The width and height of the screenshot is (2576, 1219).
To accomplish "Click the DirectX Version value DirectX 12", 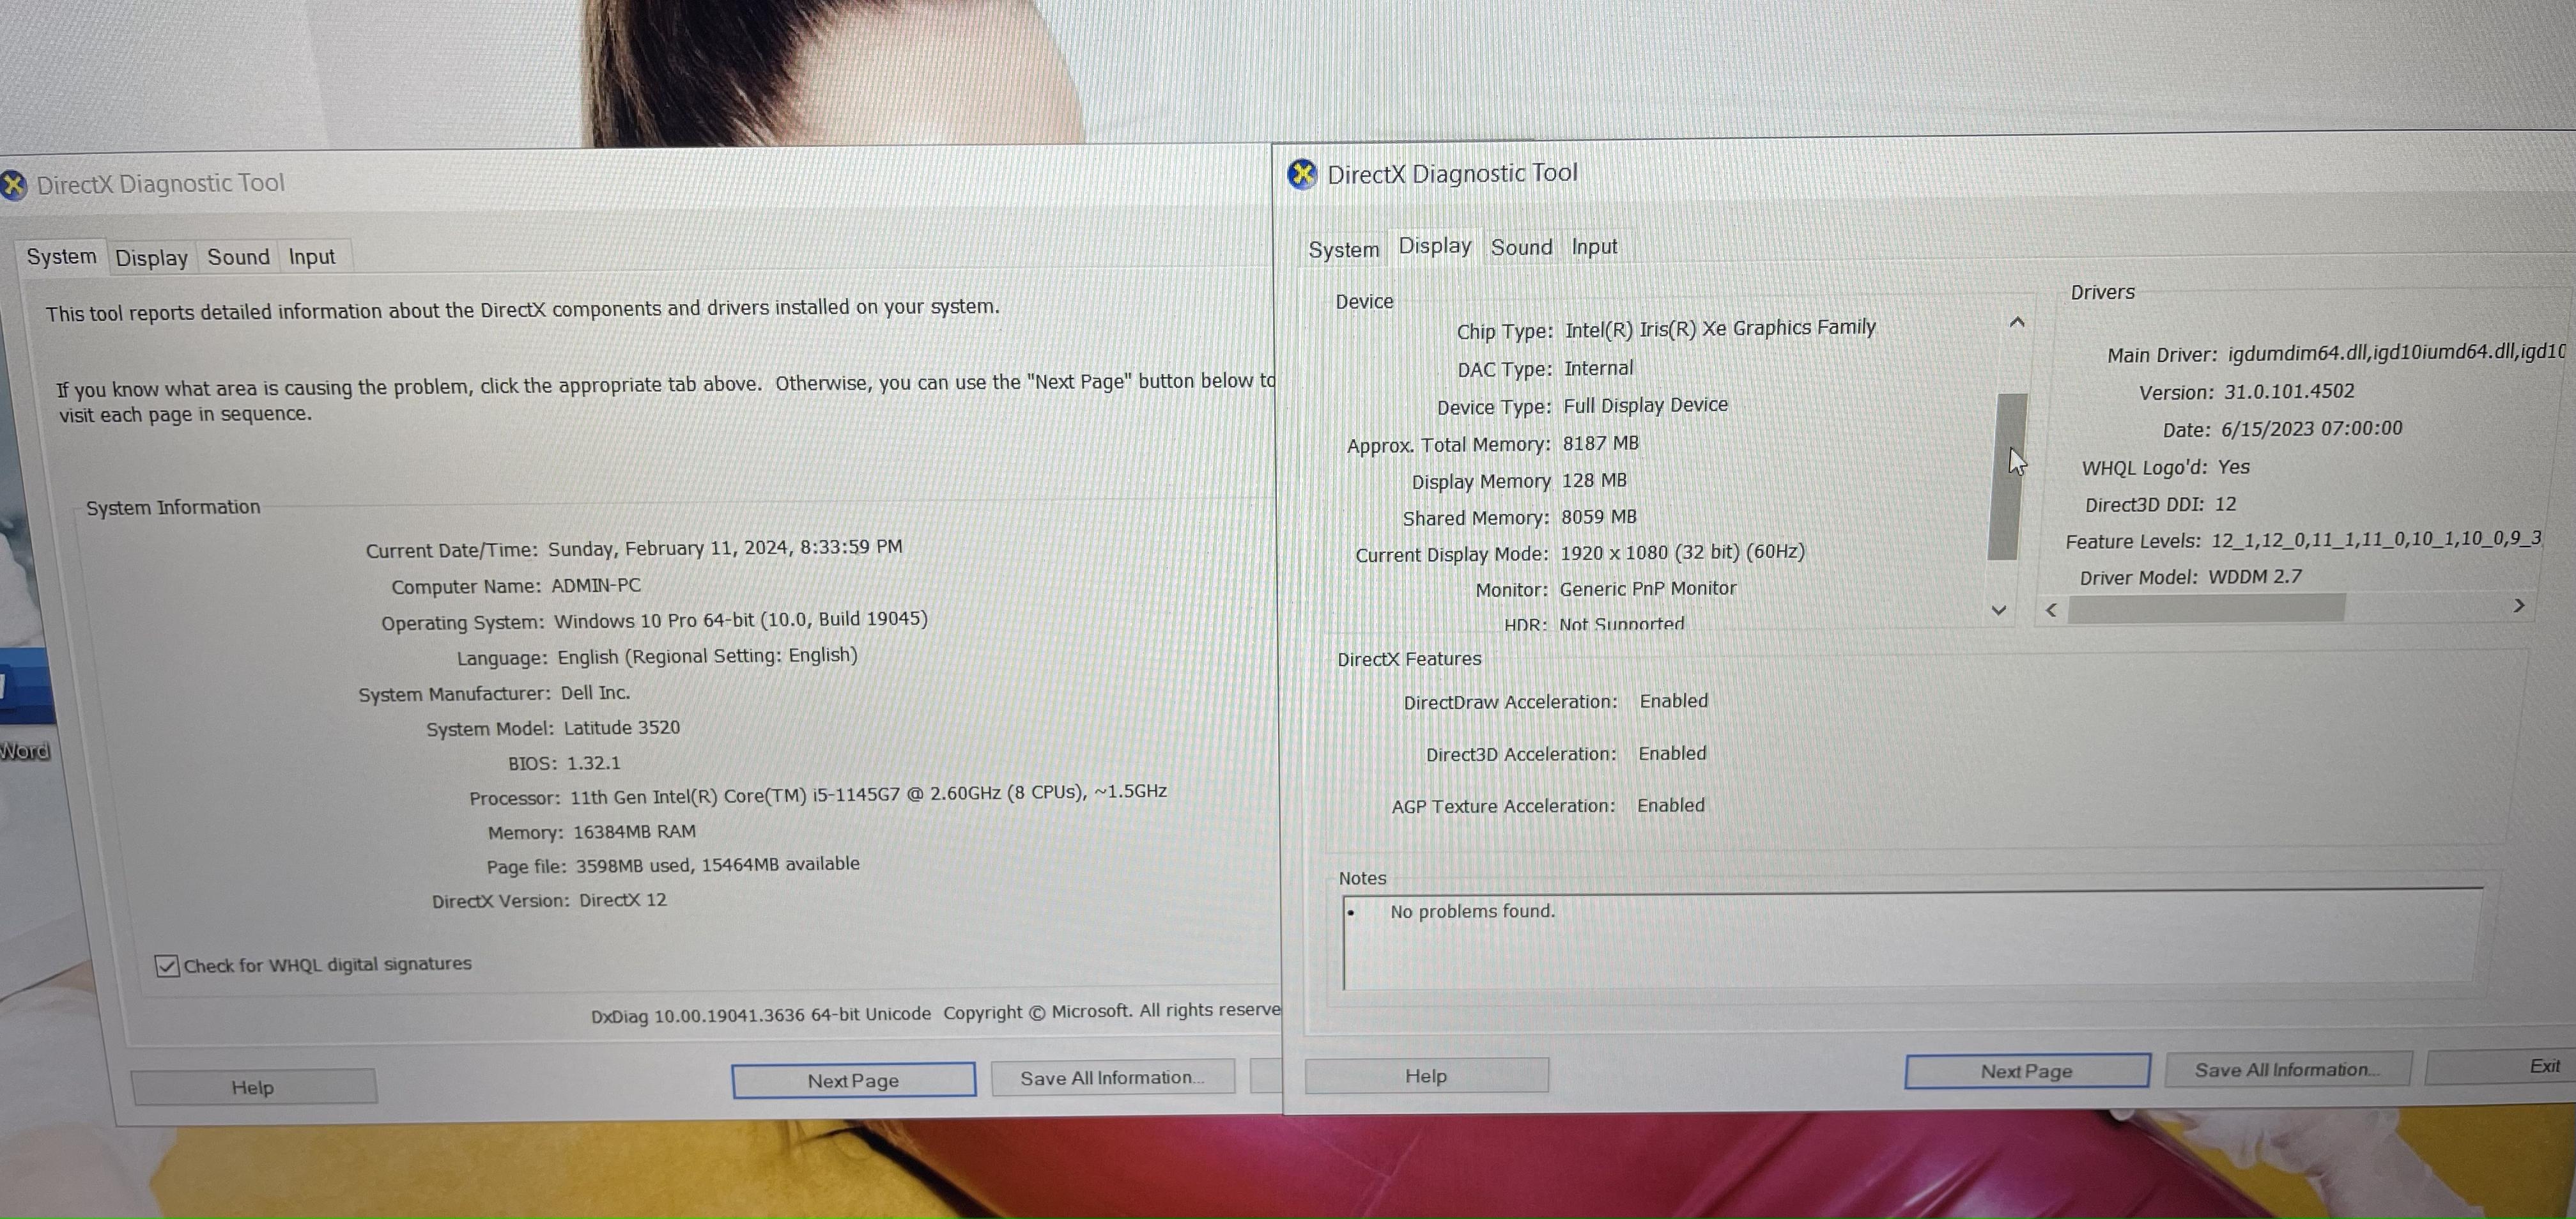I will pos(623,900).
